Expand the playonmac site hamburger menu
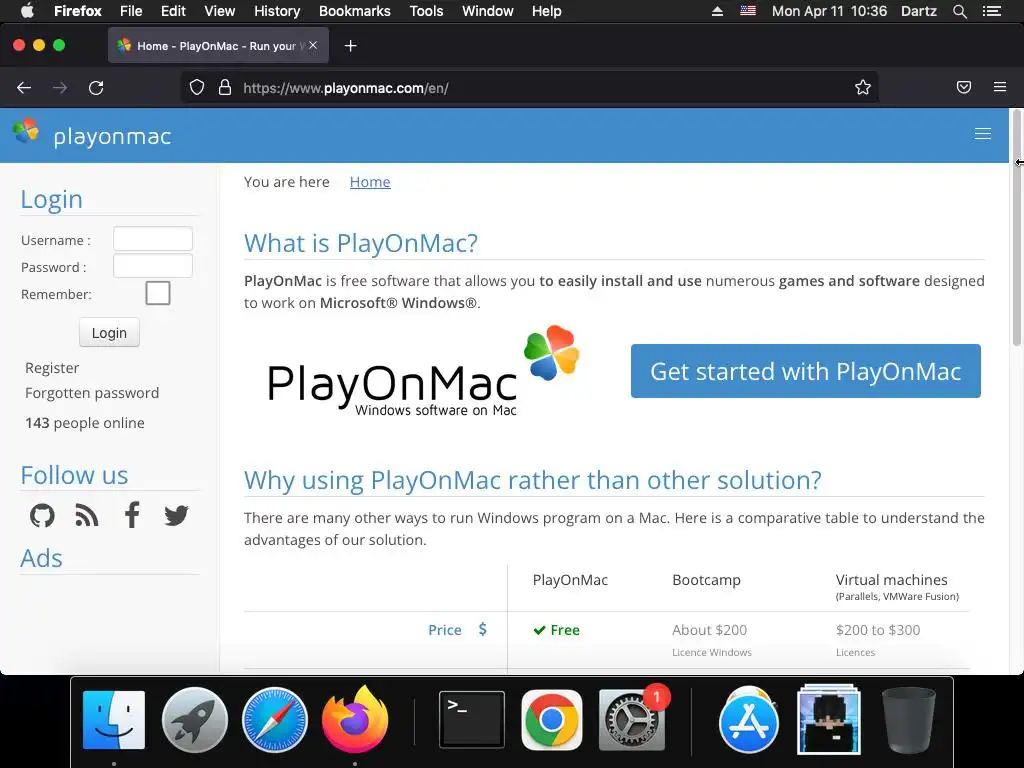The height and width of the screenshot is (768, 1024). [983, 134]
